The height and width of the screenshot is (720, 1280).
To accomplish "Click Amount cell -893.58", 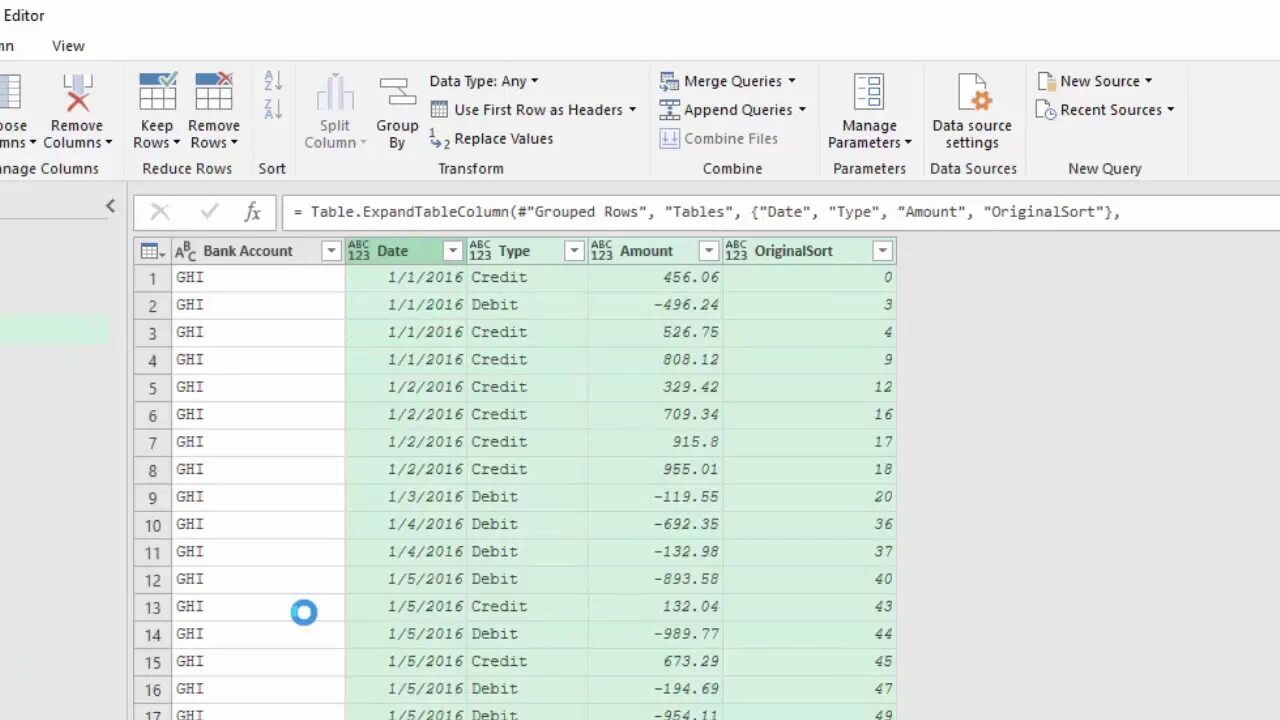I will coord(656,579).
